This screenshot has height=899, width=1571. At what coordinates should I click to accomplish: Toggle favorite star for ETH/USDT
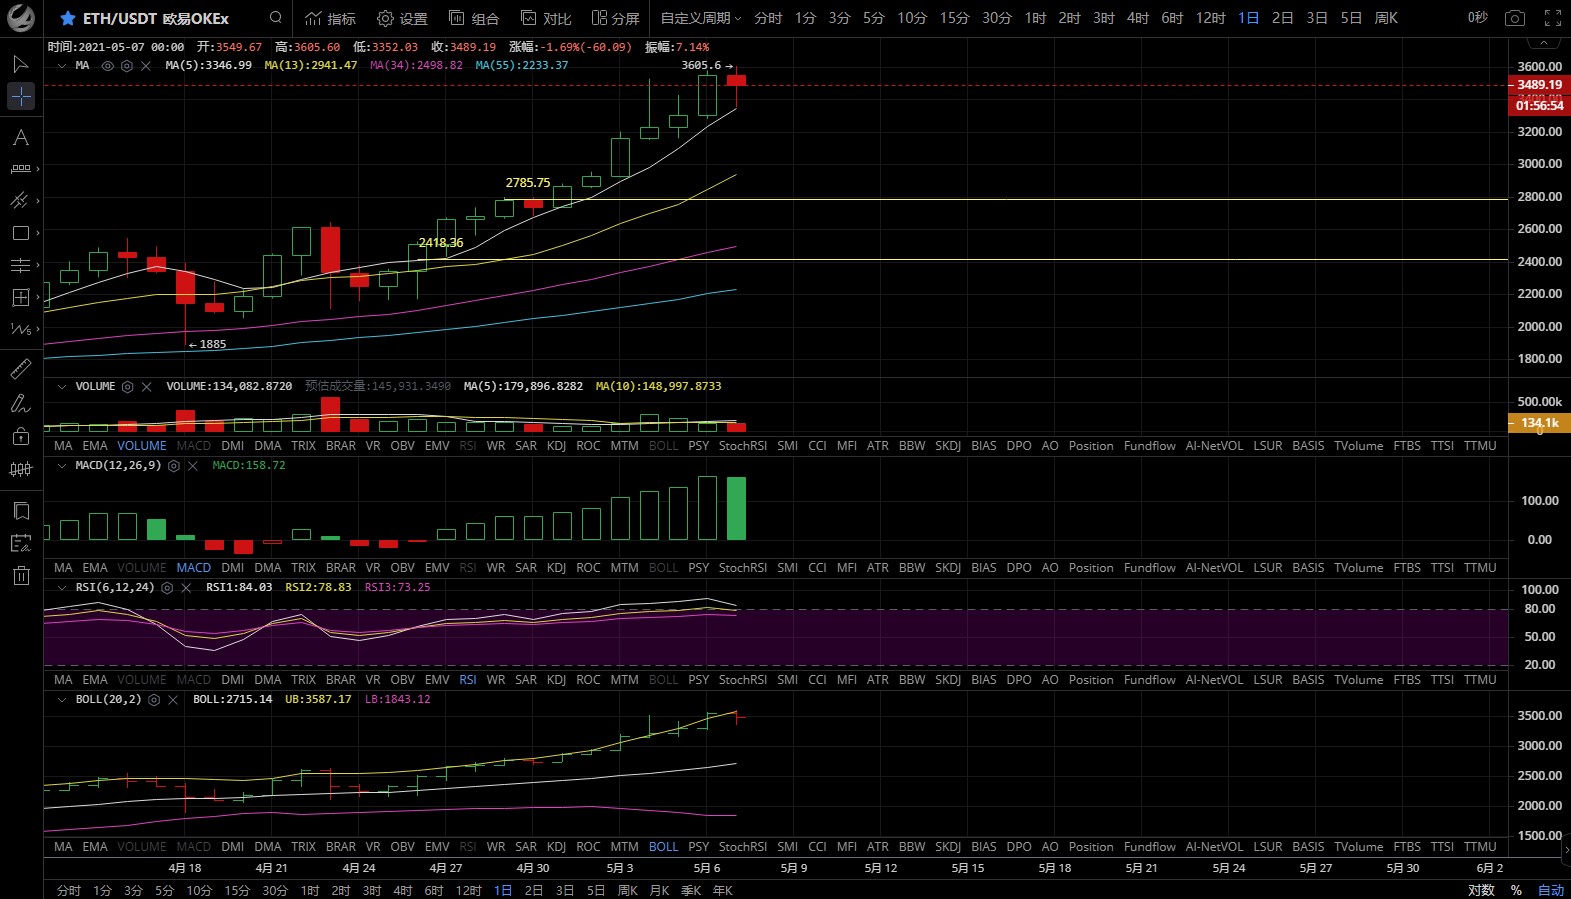pos(67,18)
